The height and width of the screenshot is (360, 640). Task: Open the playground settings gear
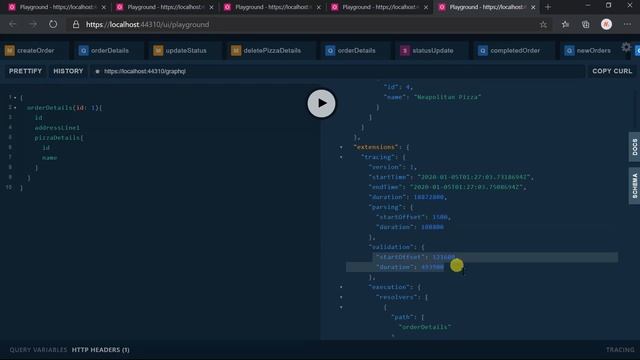626,47
